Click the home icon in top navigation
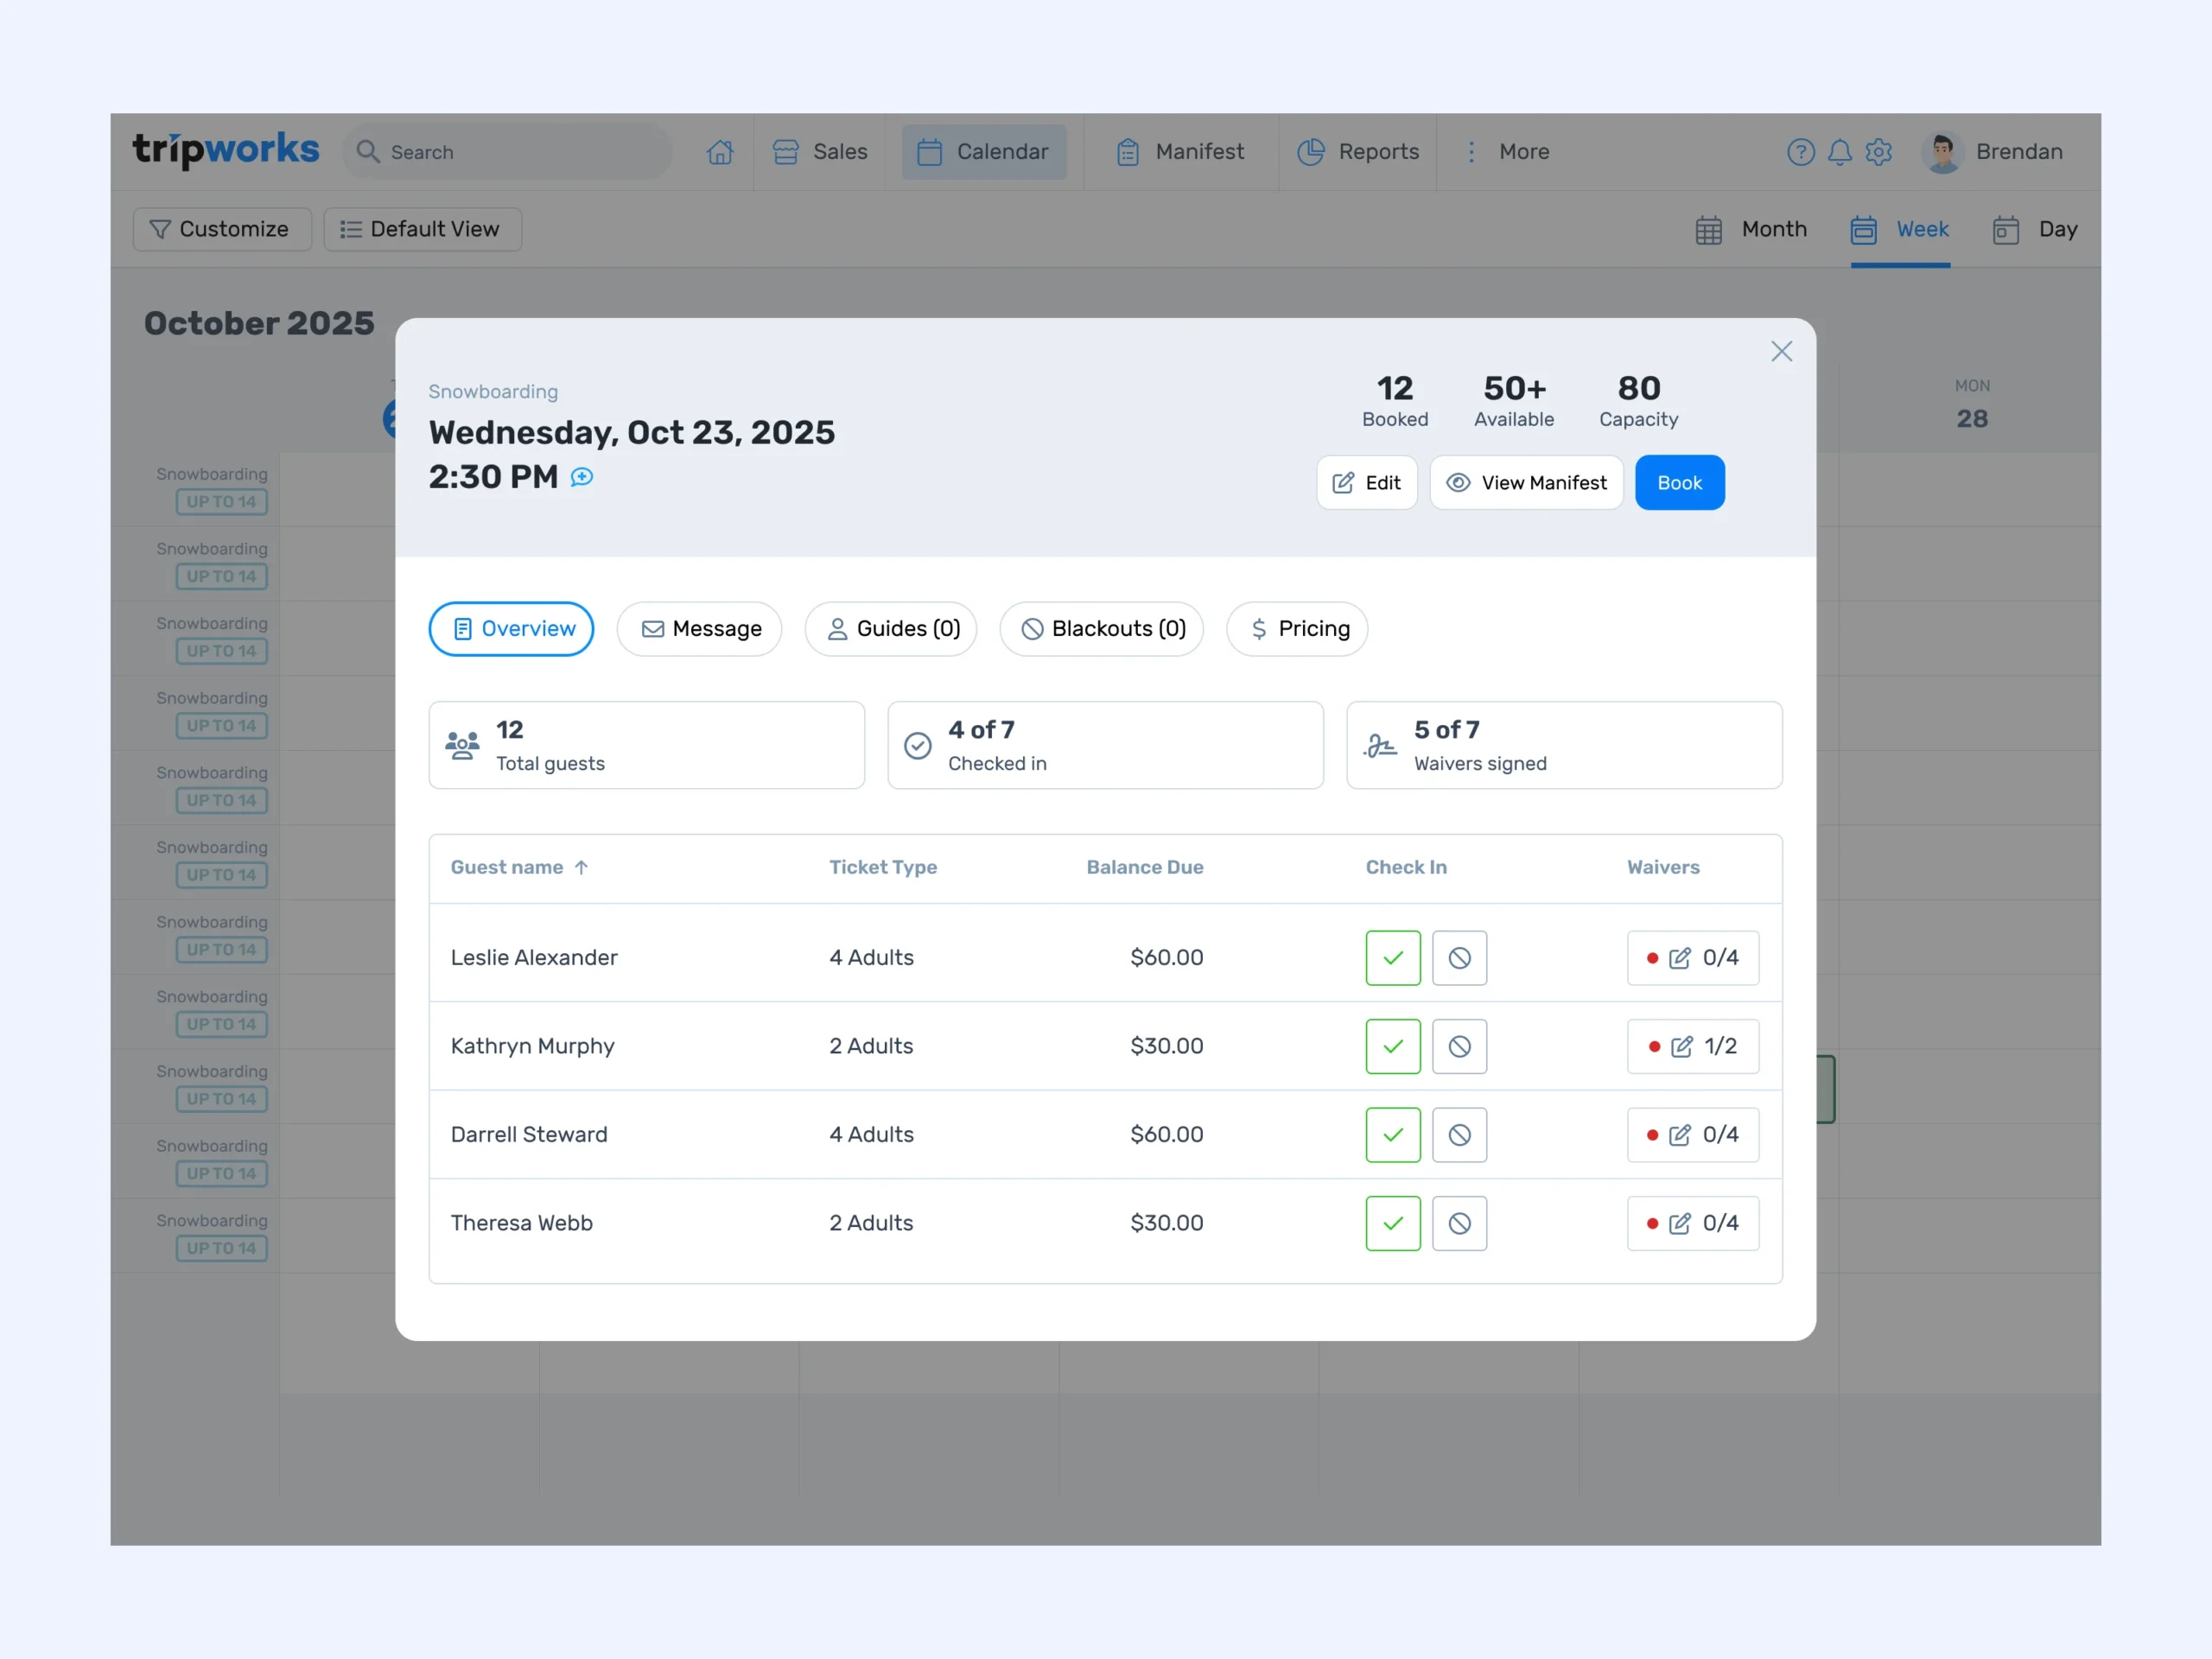The image size is (2212, 1659). [x=720, y=152]
